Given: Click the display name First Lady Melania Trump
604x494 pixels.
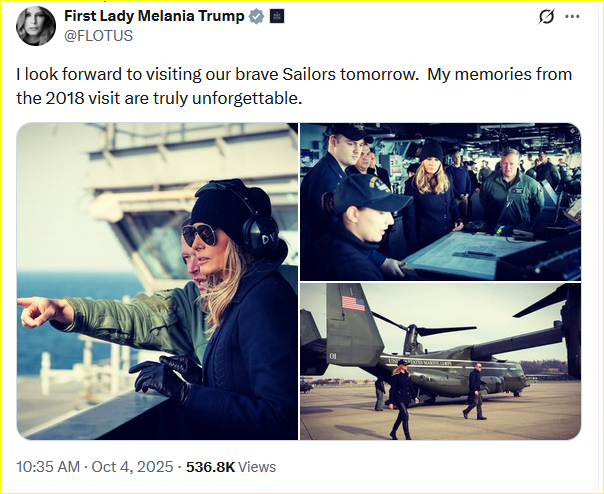Looking at the screenshot, I should (x=153, y=17).
